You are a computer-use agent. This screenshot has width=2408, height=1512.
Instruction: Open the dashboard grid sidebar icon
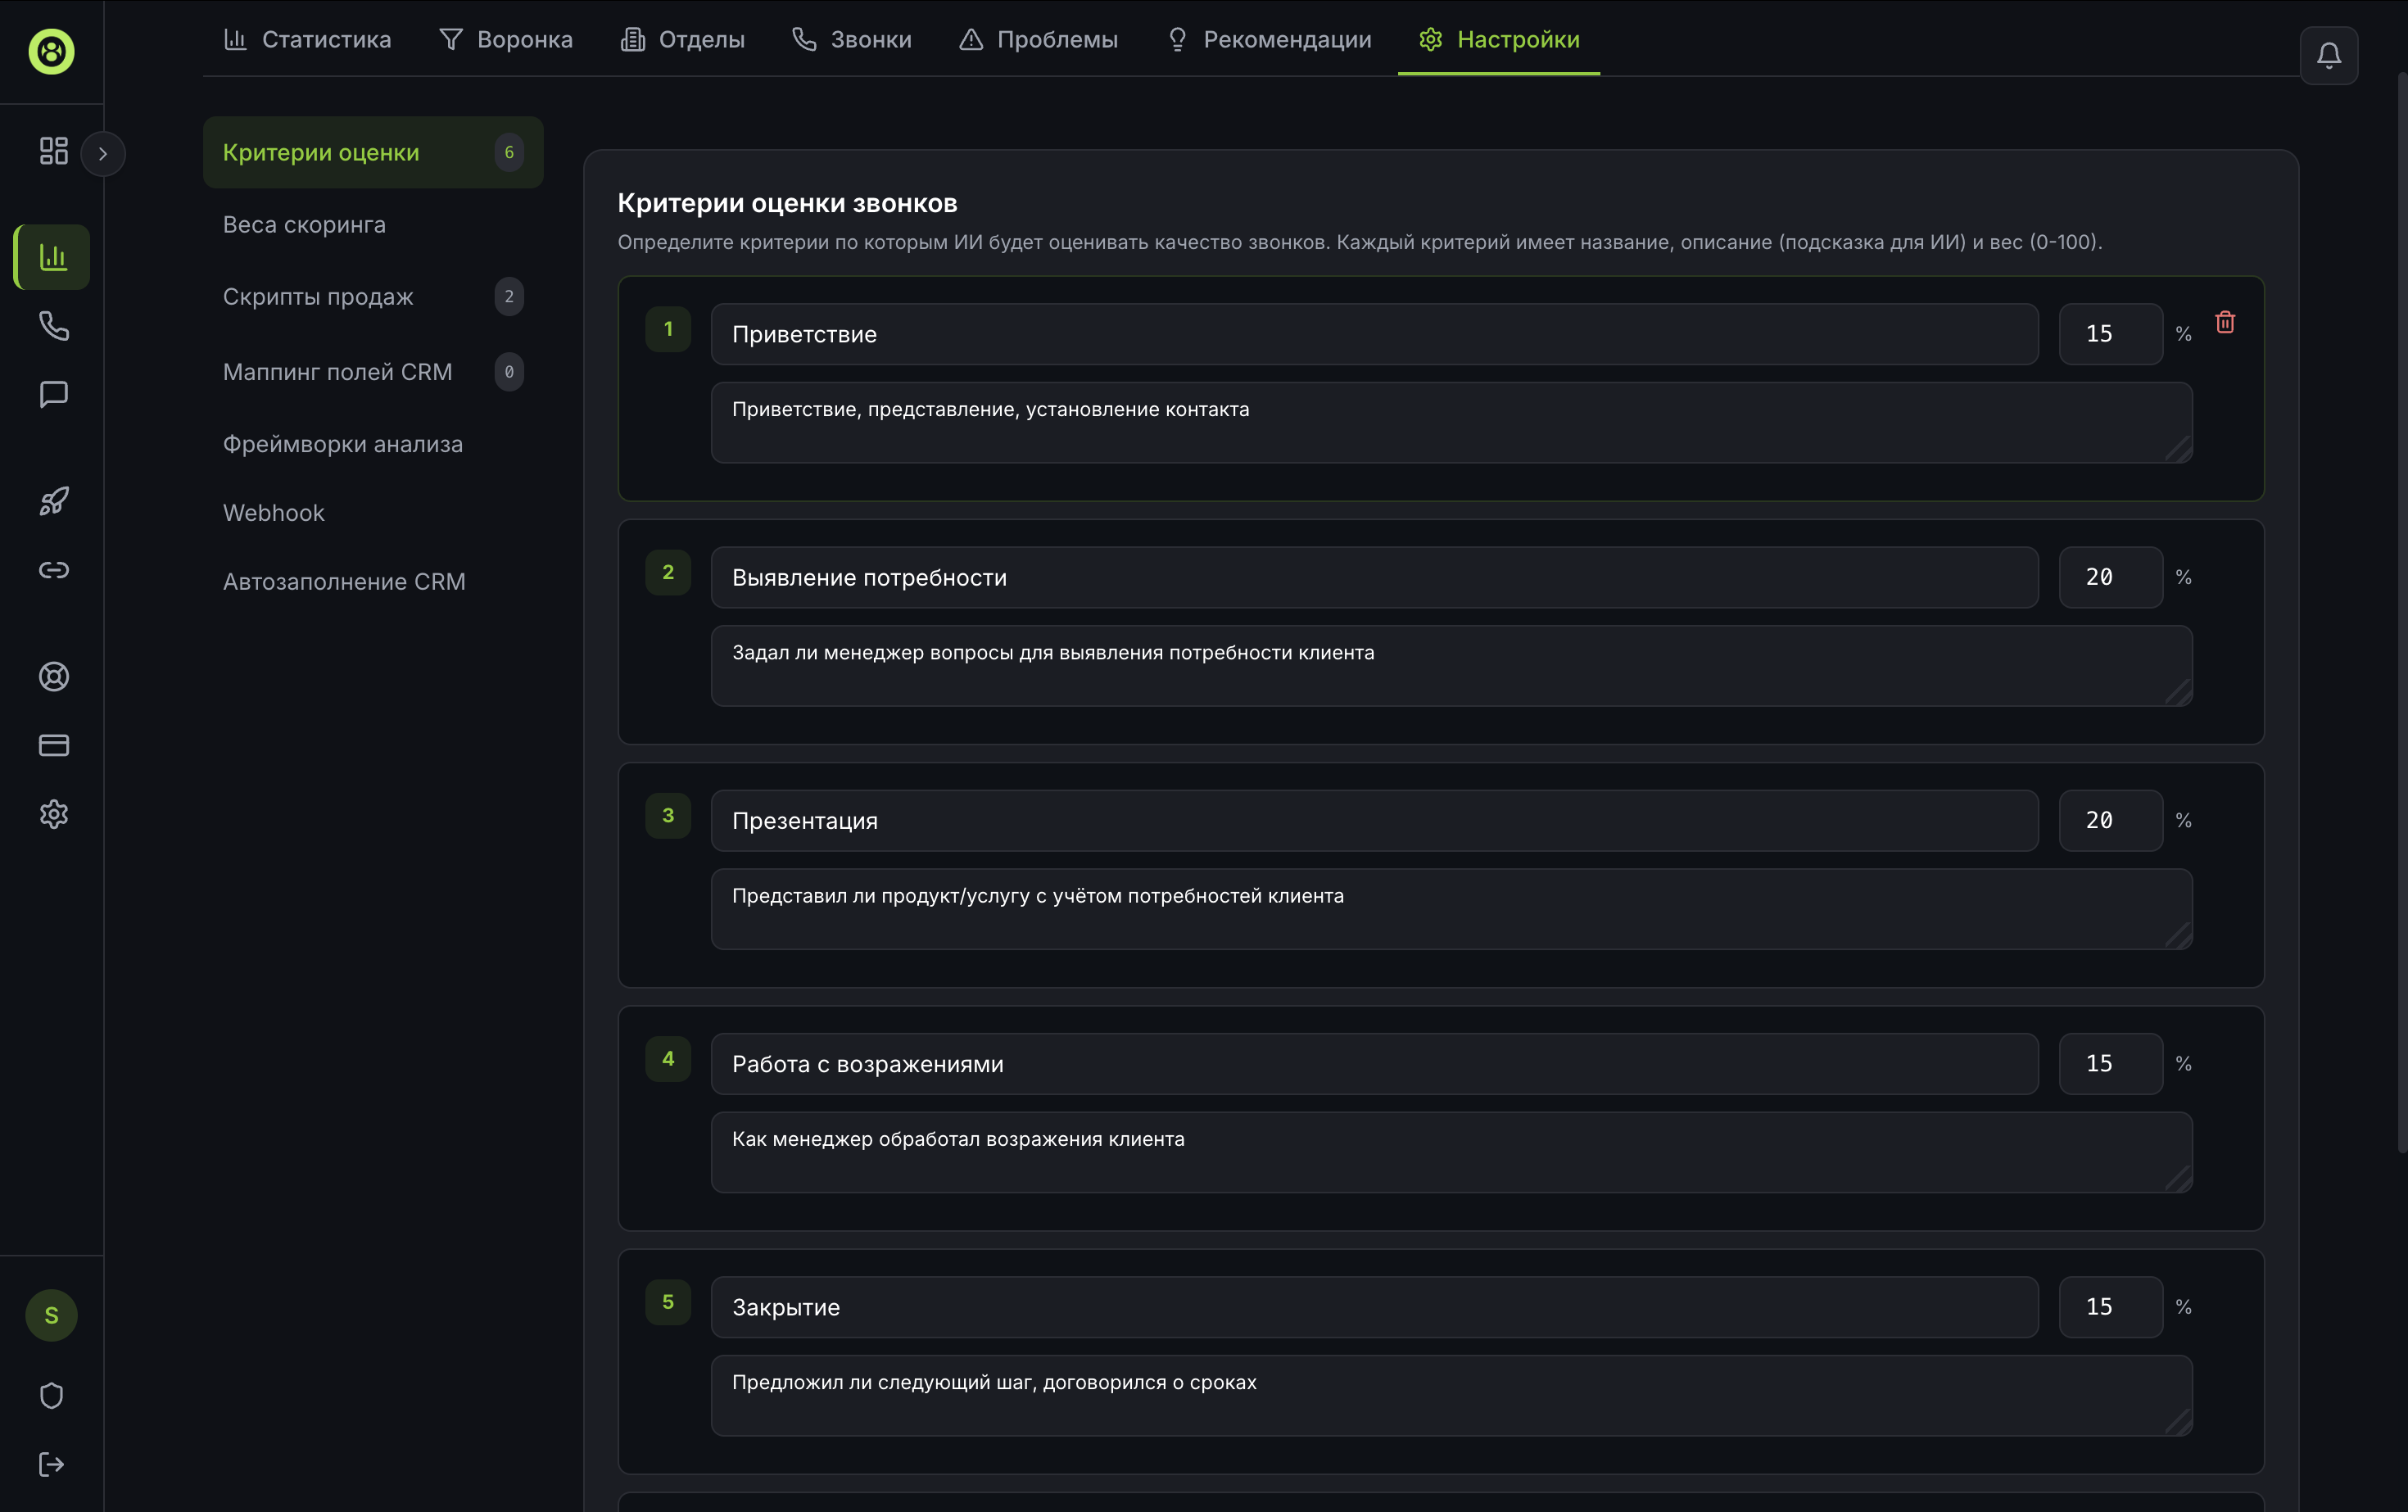coord(53,151)
